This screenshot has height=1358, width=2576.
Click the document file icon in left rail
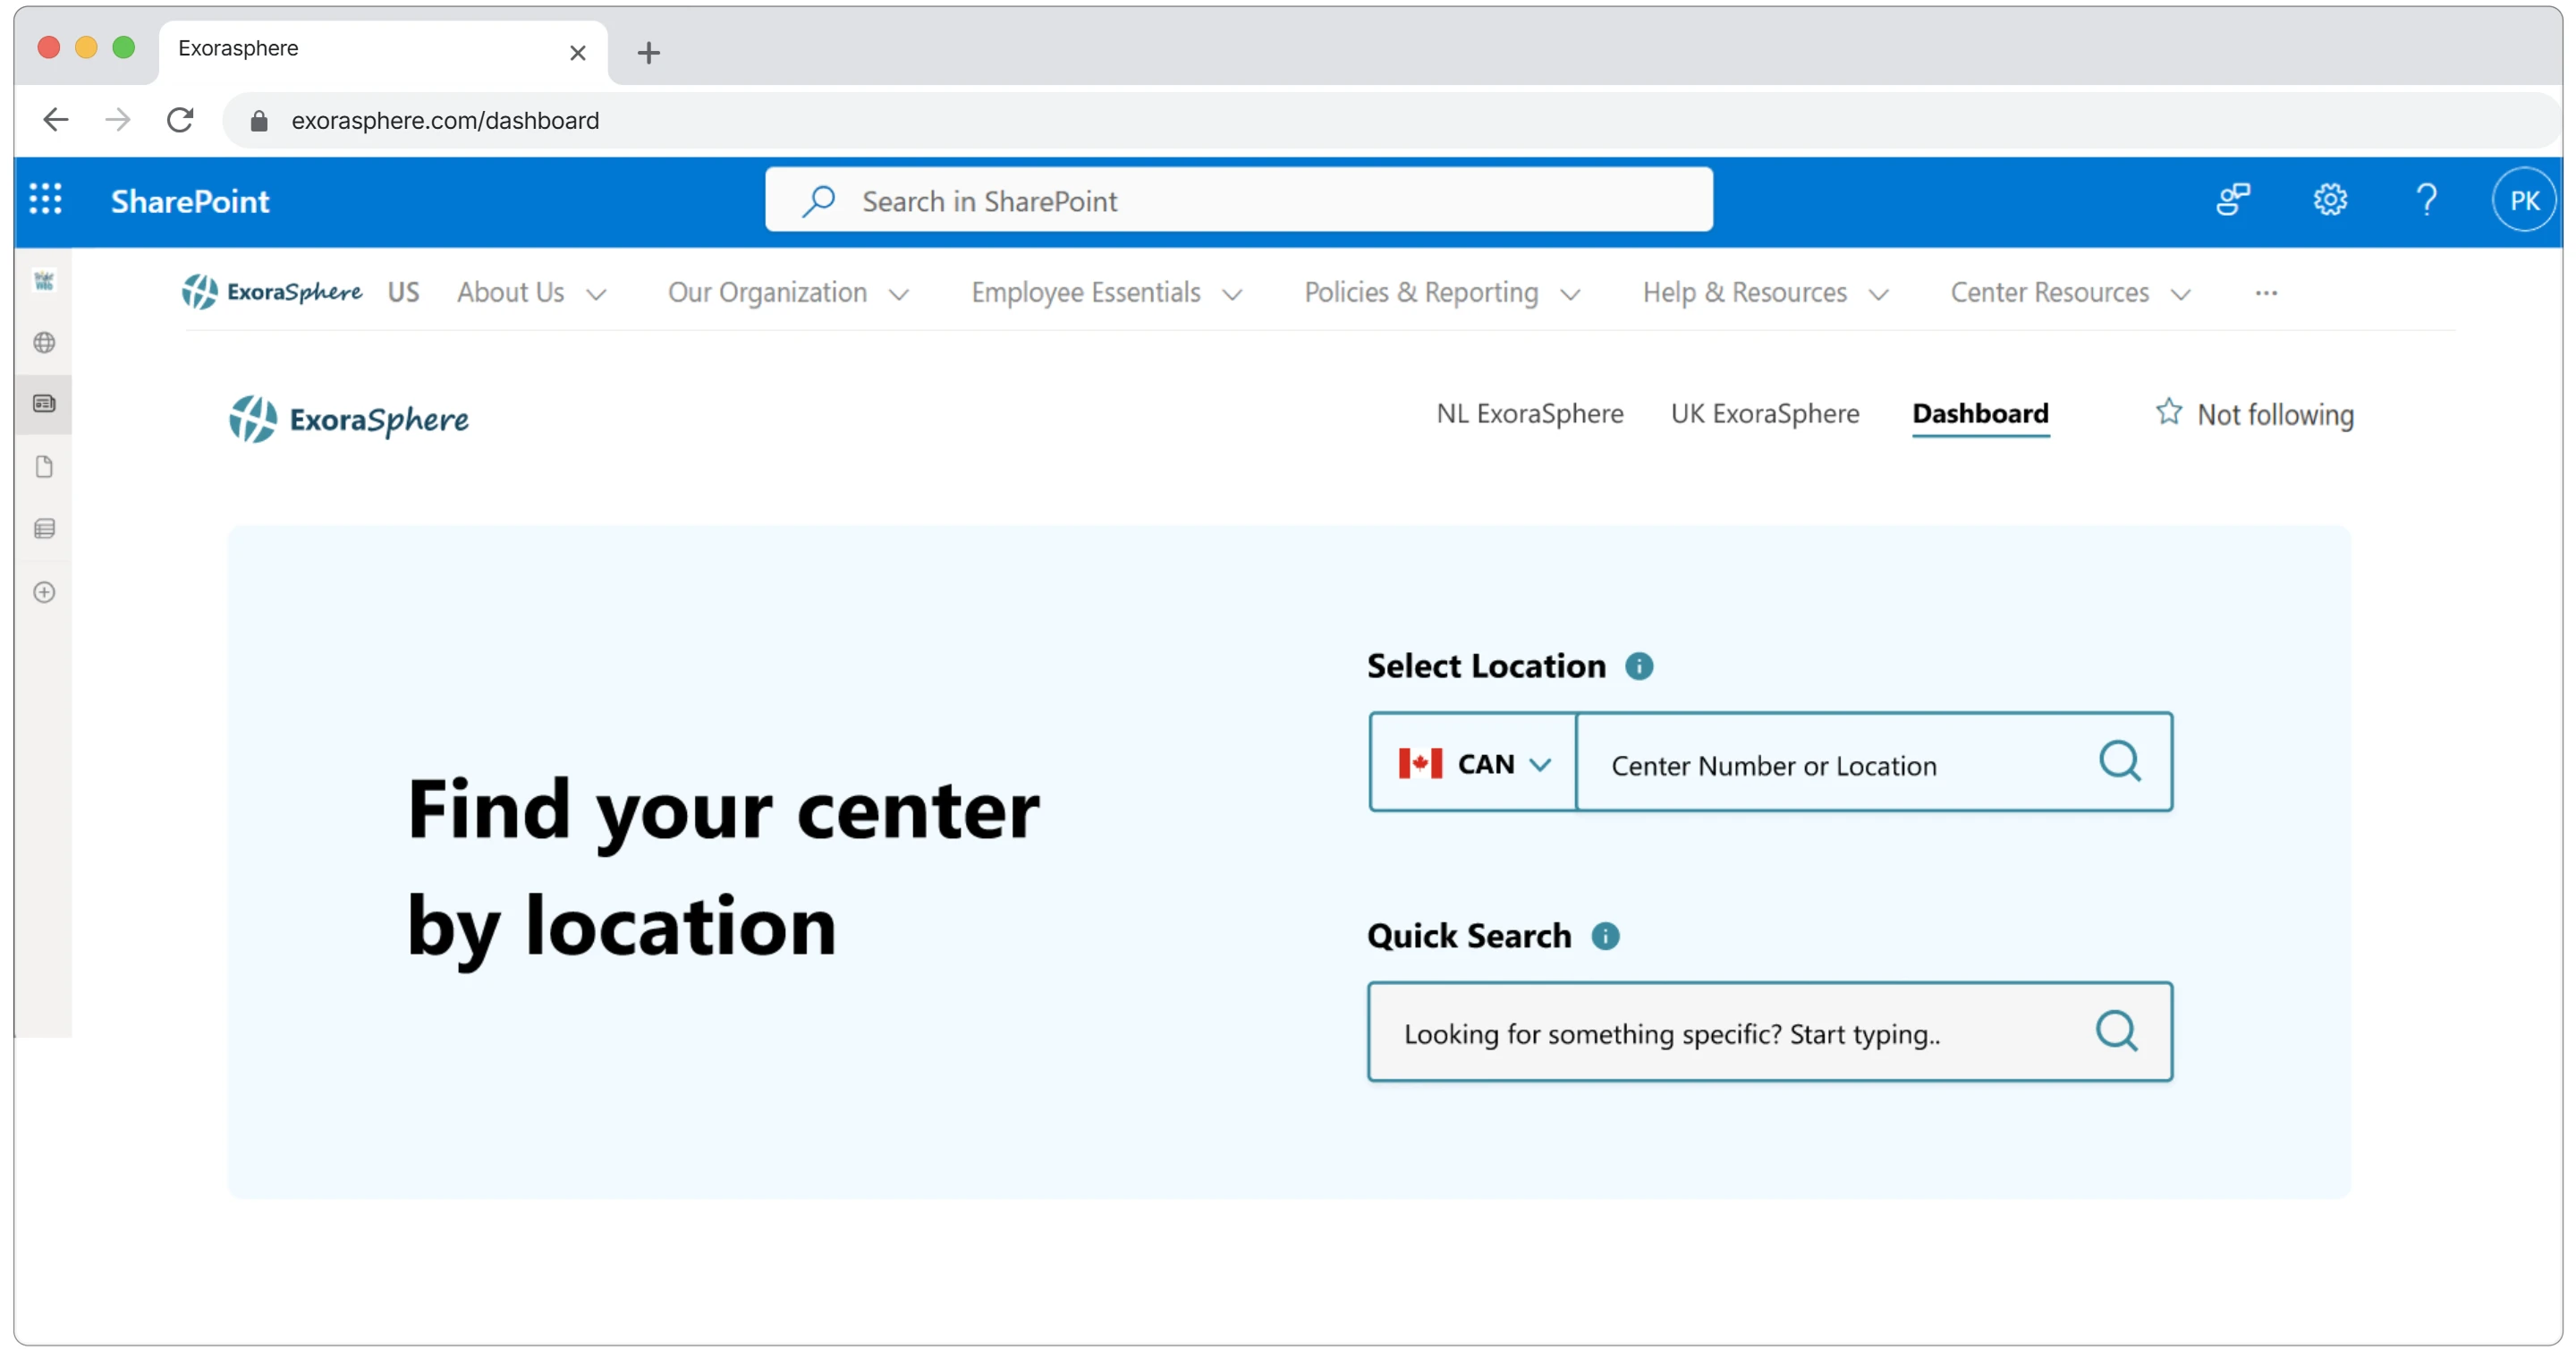pyautogui.click(x=44, y=467)
